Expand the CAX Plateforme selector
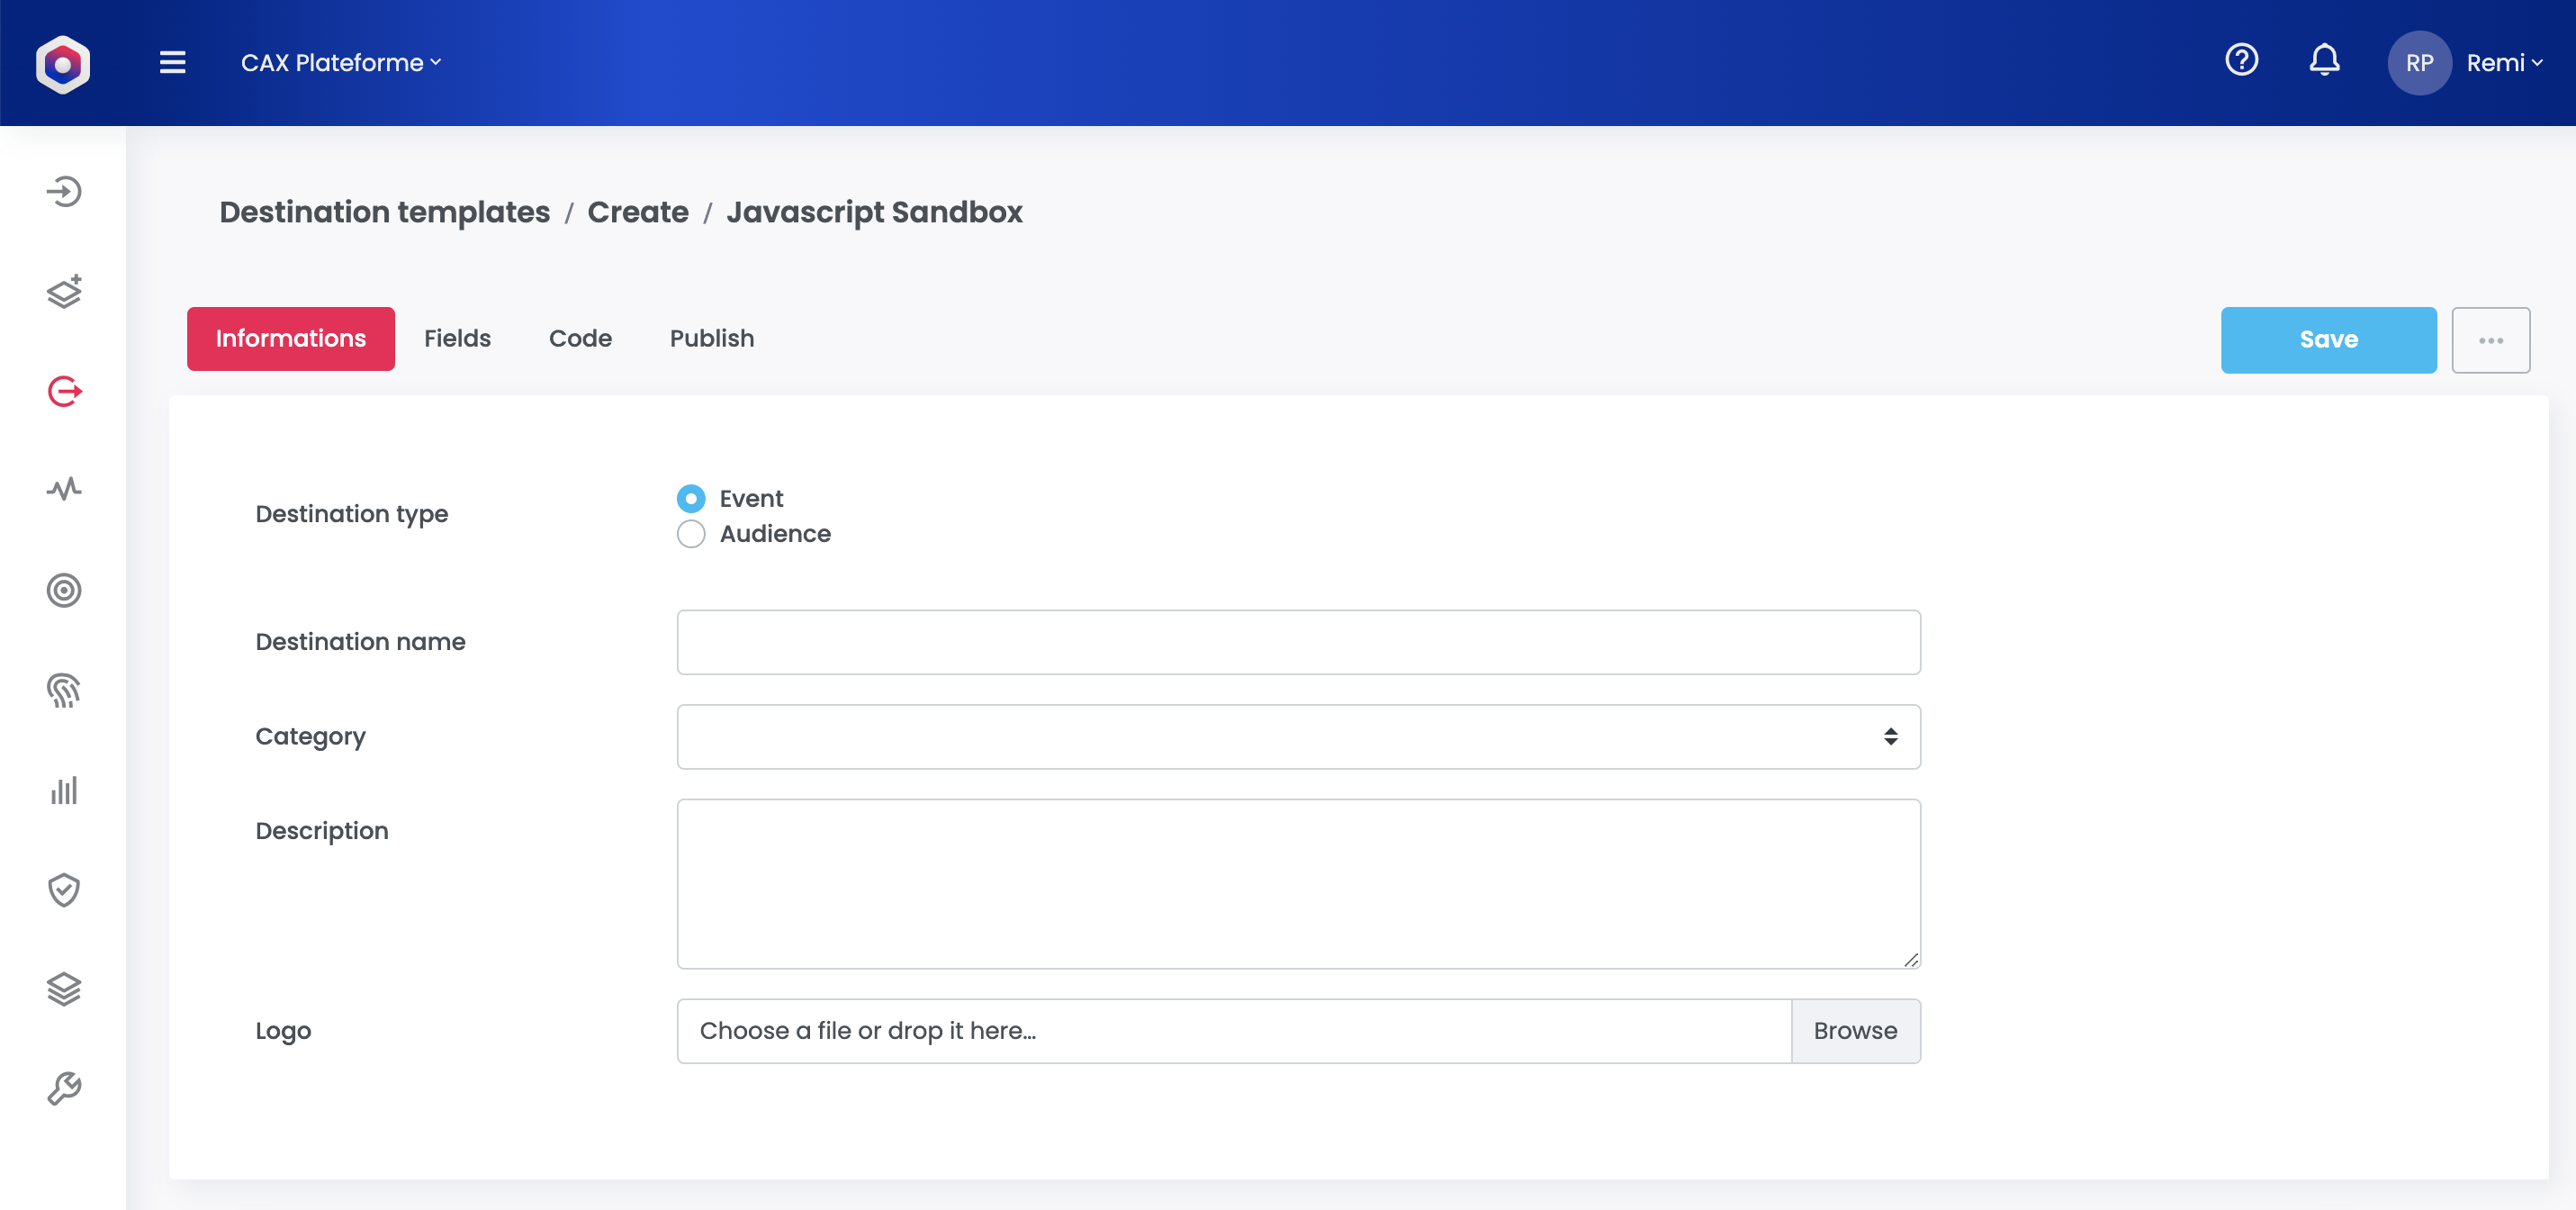This screenshot has width=2576, height=1210. point(340,63)
